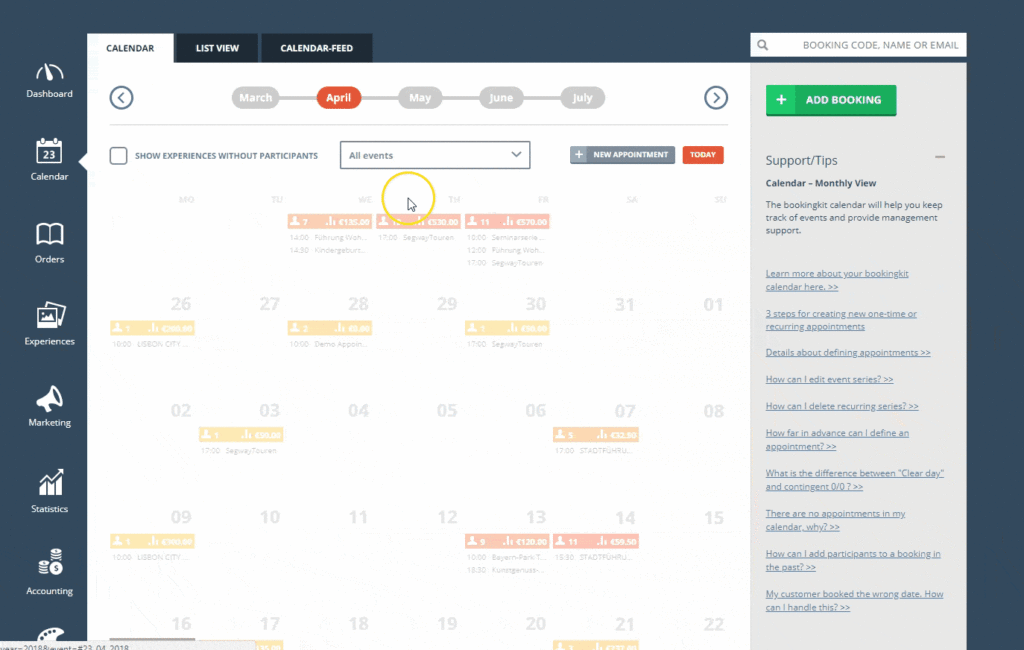Open the Statistics chart icon
The height and width of the screenshot is (650, 1024).
click(50, 483)
